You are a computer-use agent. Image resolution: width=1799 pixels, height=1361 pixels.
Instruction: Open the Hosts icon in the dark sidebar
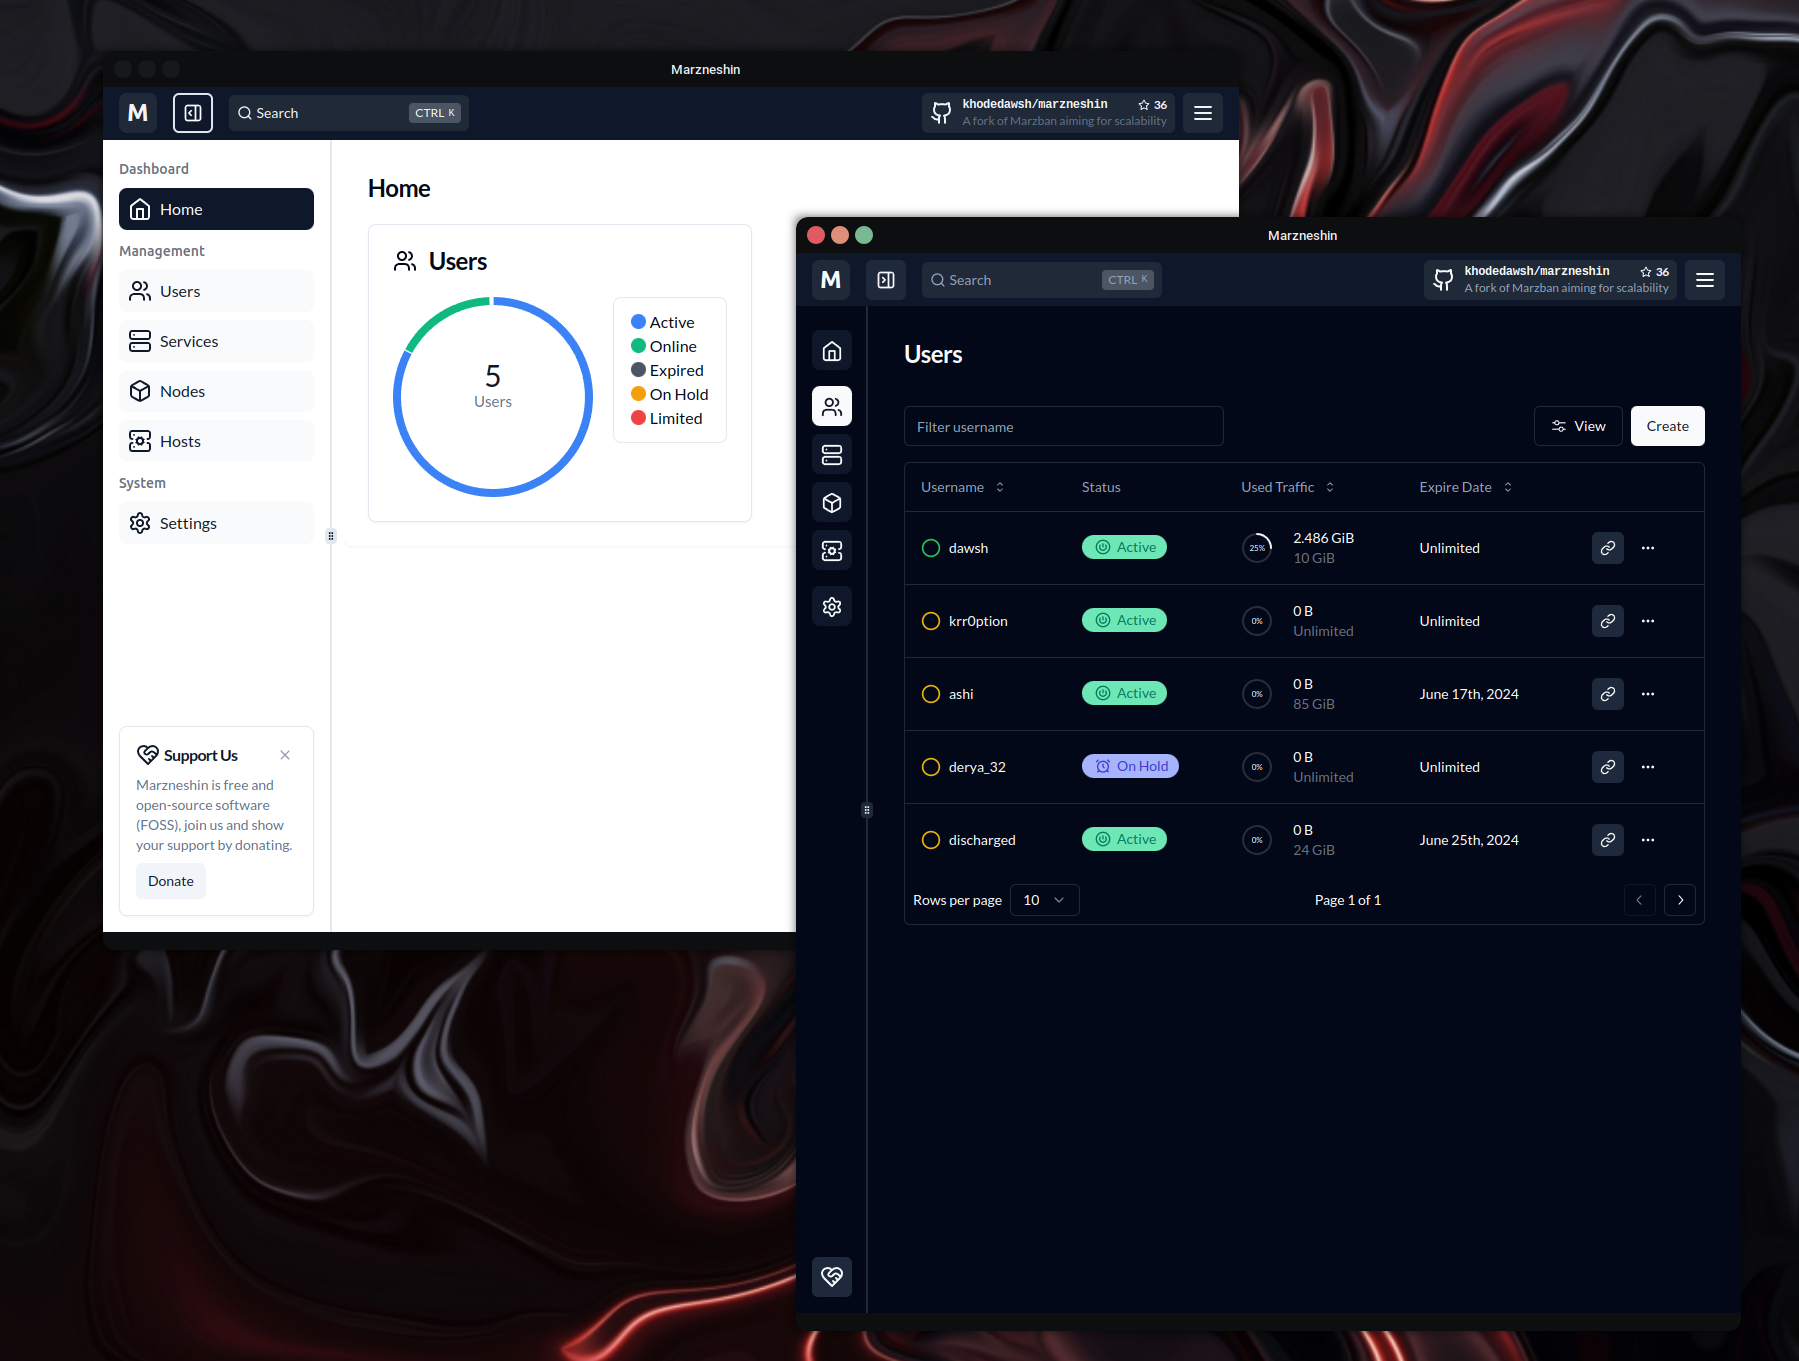tap(832, 551)
